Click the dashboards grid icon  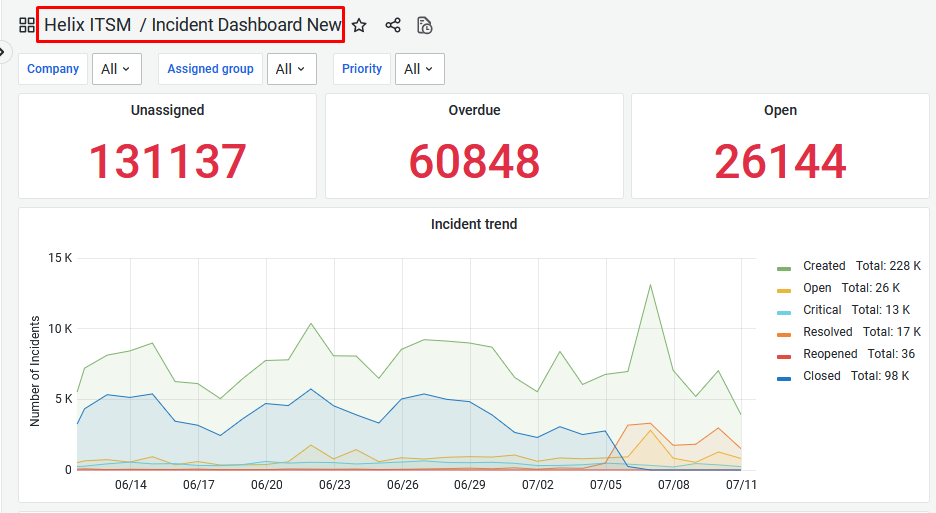tap(27, 25)
